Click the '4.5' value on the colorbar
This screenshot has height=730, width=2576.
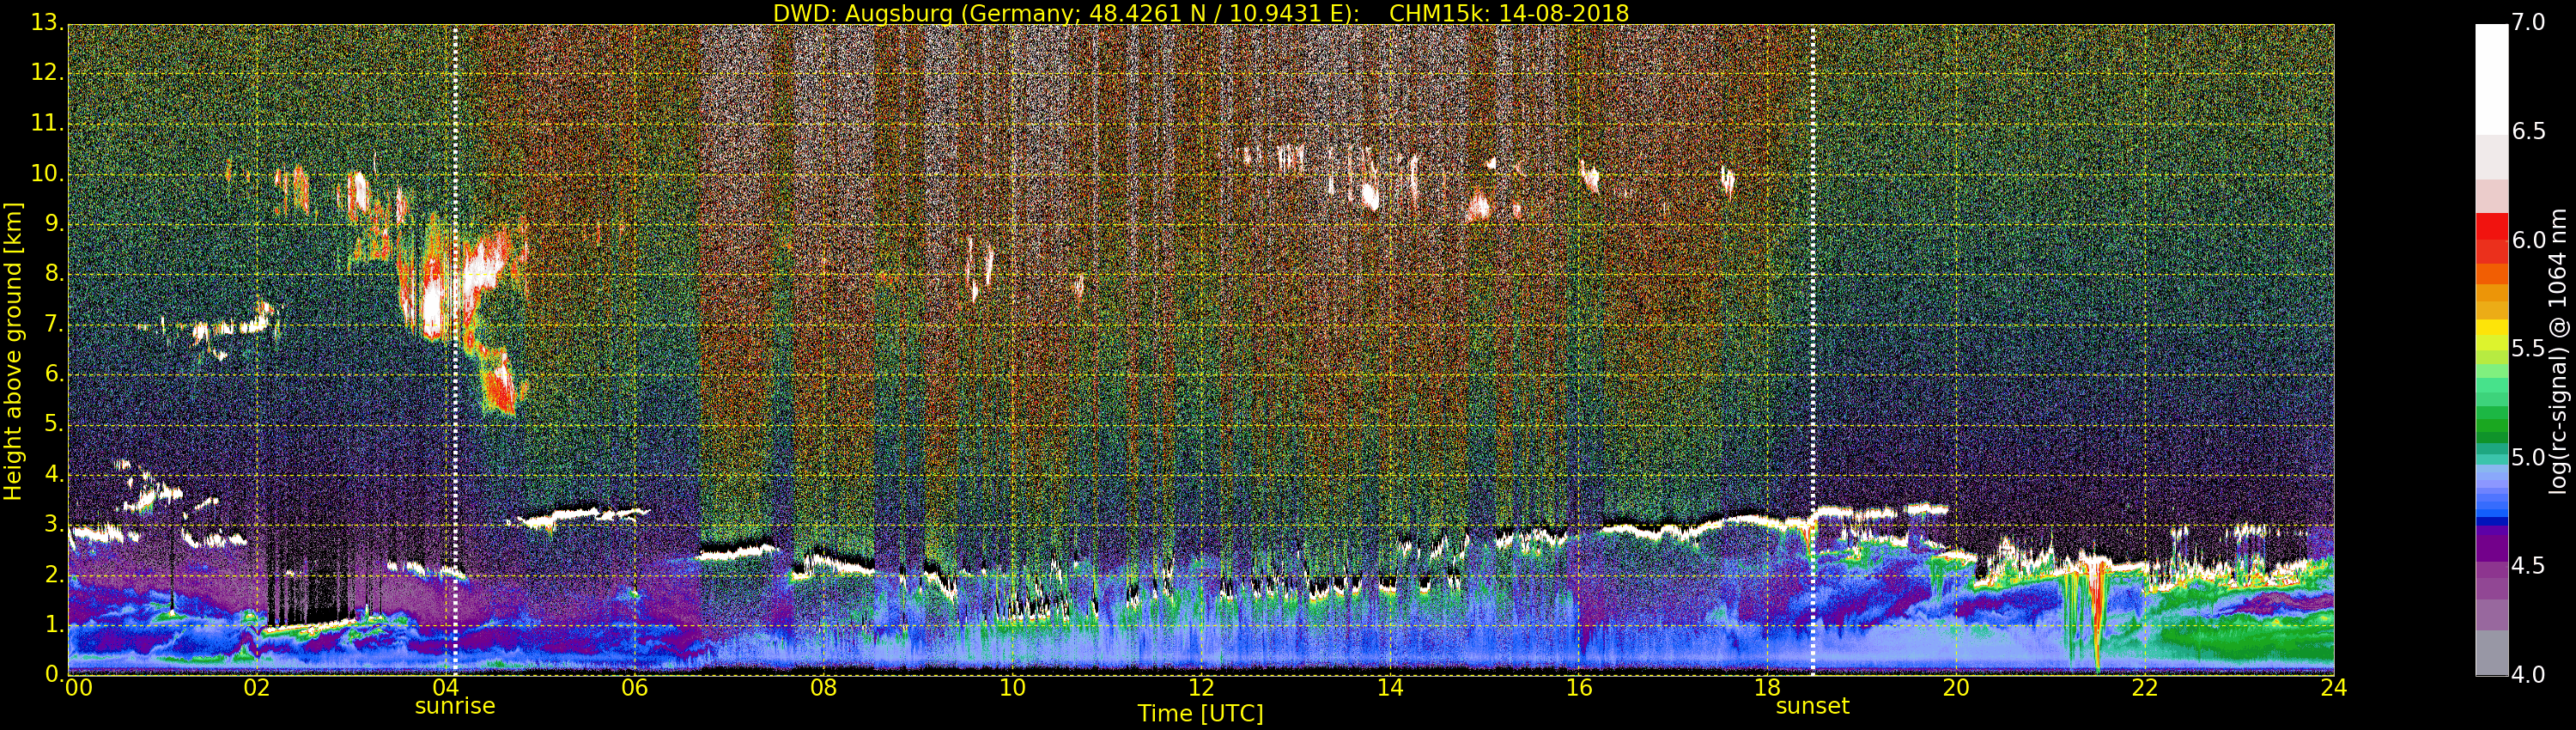[x=2530, y=566]
